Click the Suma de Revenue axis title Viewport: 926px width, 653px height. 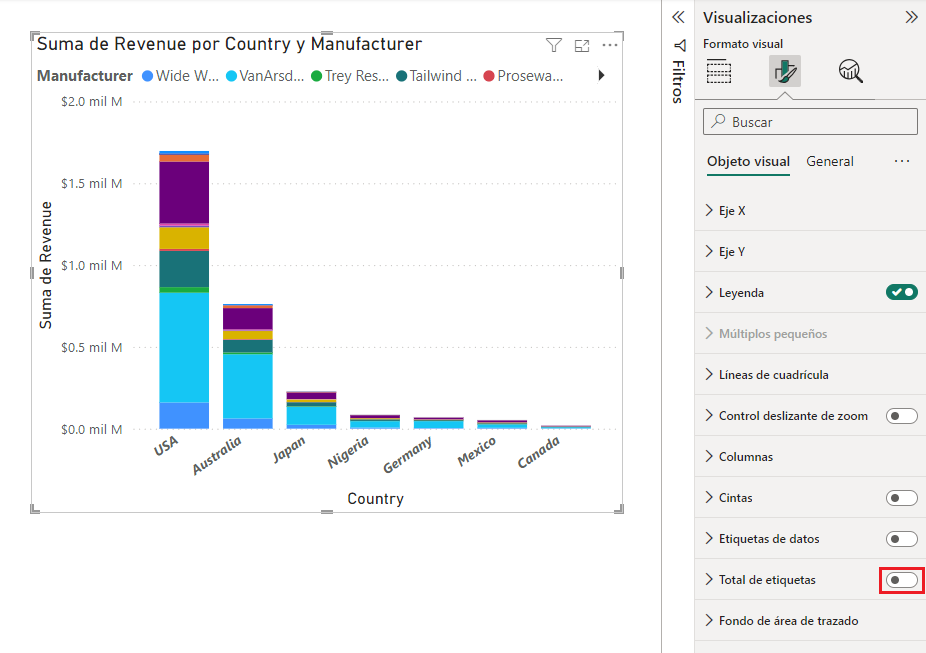[45, 265]
